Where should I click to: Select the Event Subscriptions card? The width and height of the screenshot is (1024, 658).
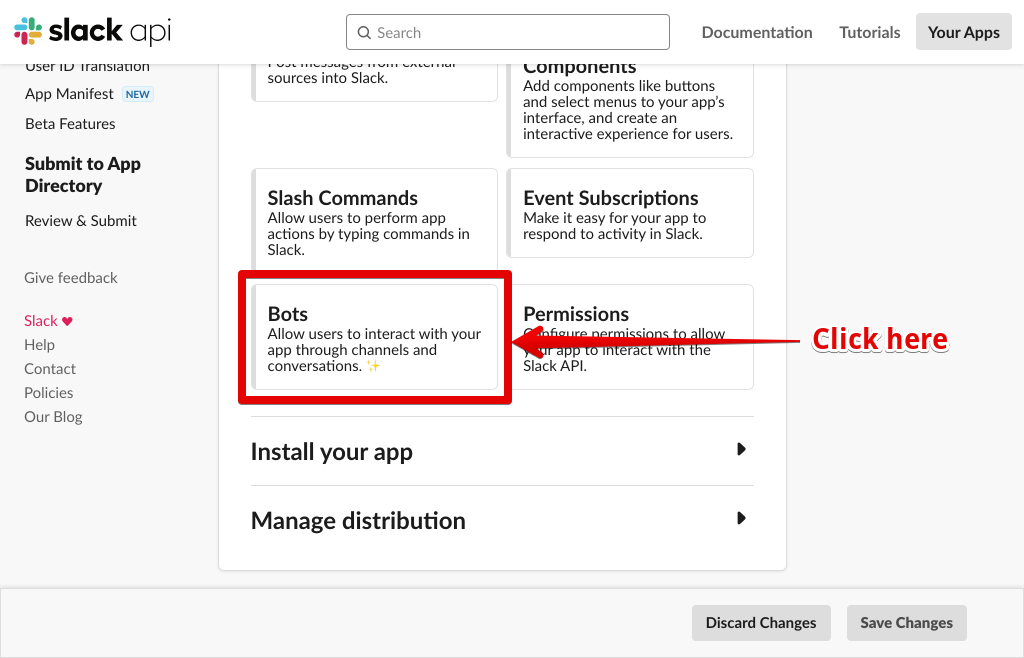[x=630, y=213]
